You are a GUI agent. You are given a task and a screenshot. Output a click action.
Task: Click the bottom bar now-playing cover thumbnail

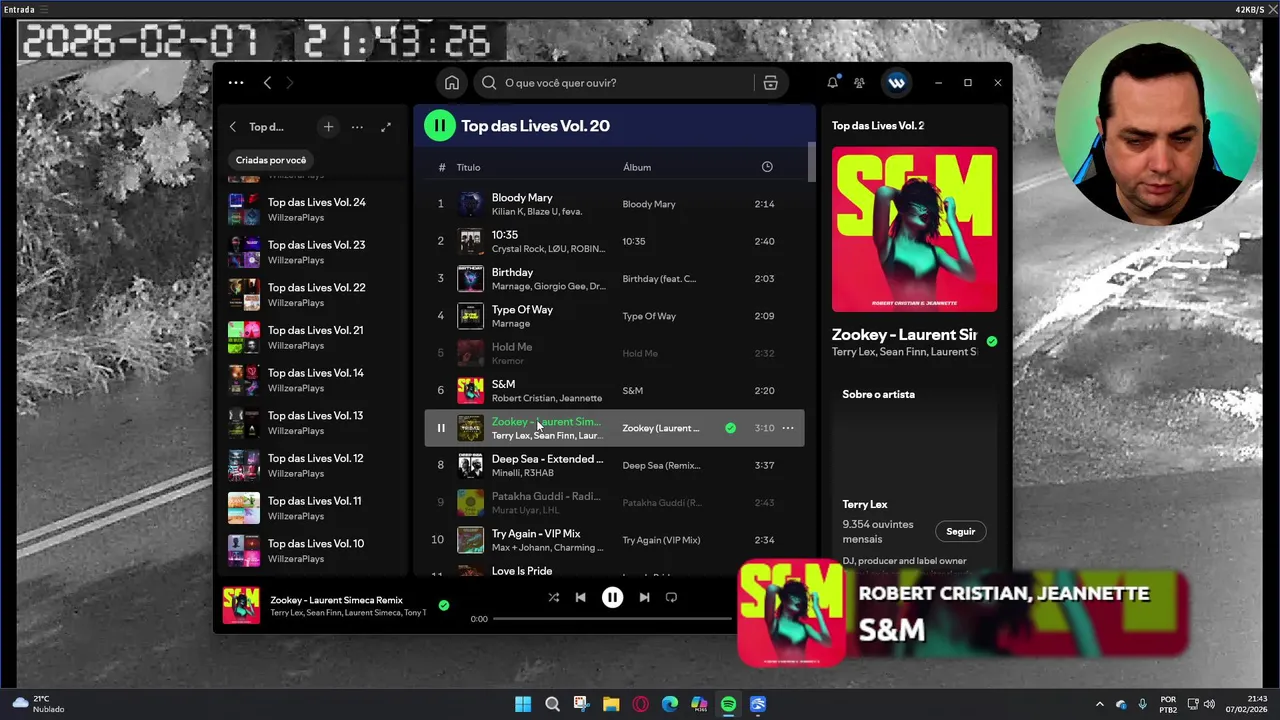241,605
